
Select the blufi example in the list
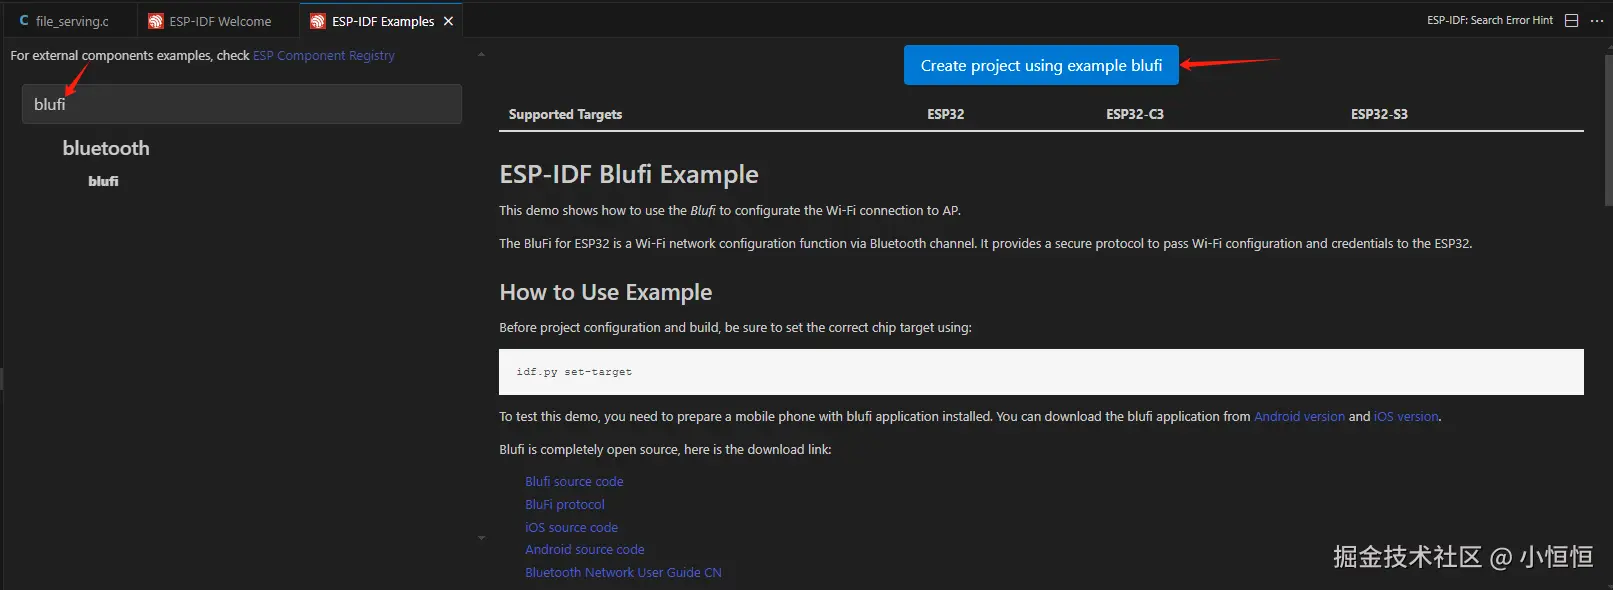pos(103,181)
